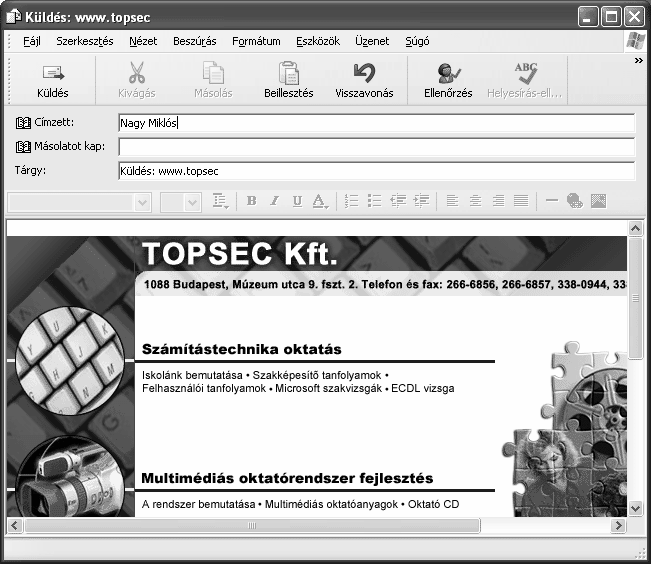Click the Microsoft szakvizsgák link
The height and width of the screenshot is (564, 651).
(328, 388)
